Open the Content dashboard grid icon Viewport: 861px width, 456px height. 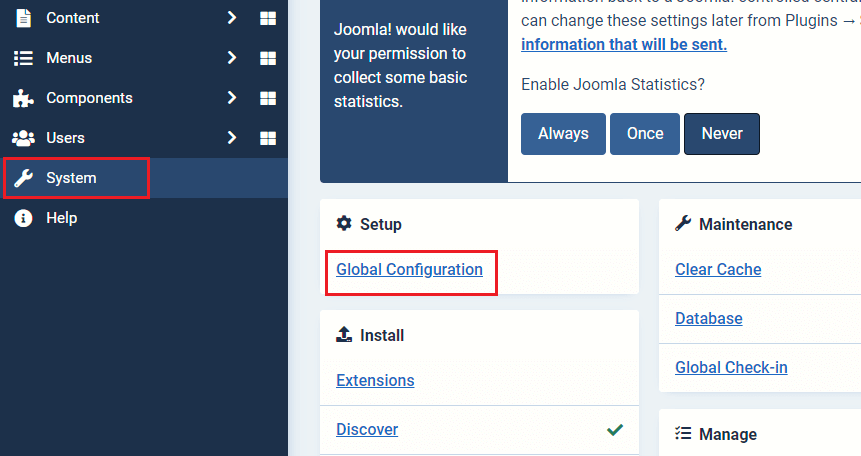[267, 18]
